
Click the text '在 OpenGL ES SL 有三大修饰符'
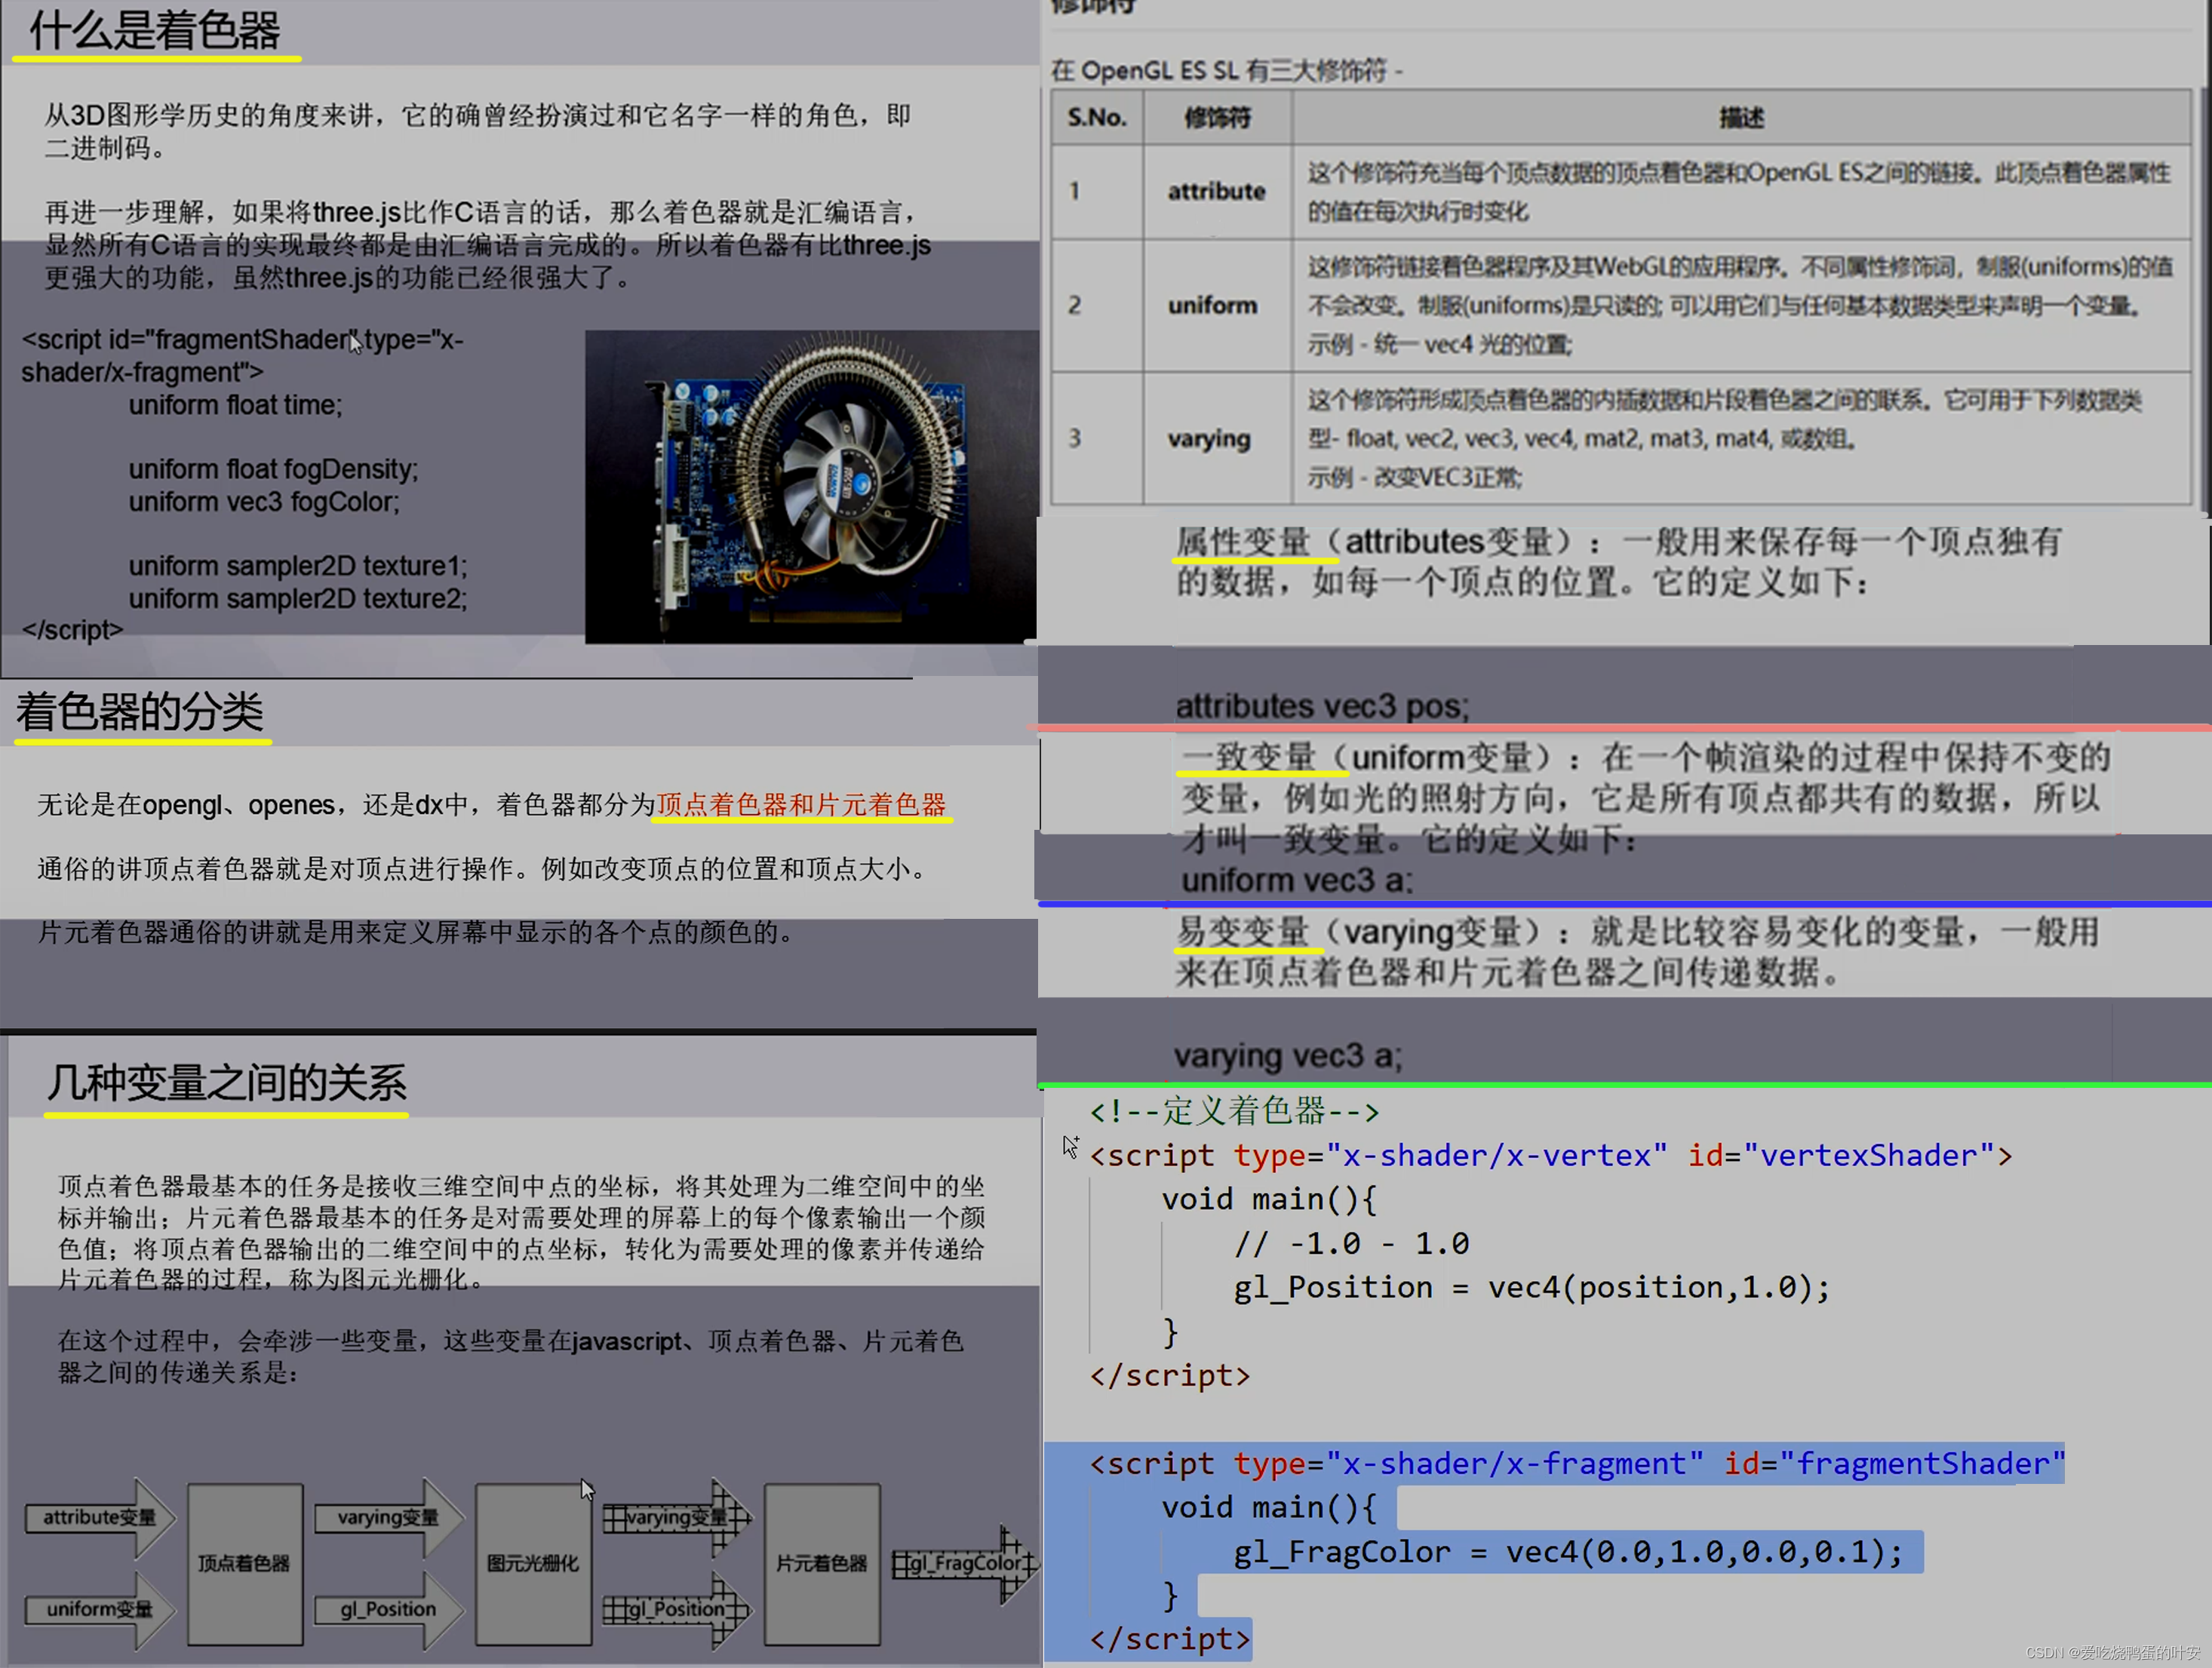[x=1220, y=71]
